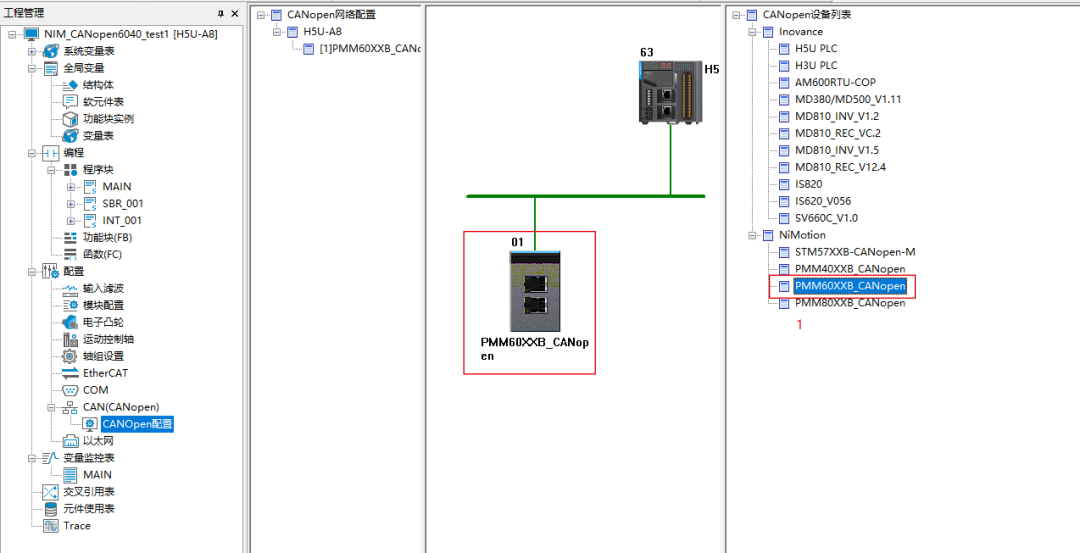This screenshot has height=553, width=1080.
Task: Expand the MAIN program node
Action: pyautogui.click(x=71, y=187)
